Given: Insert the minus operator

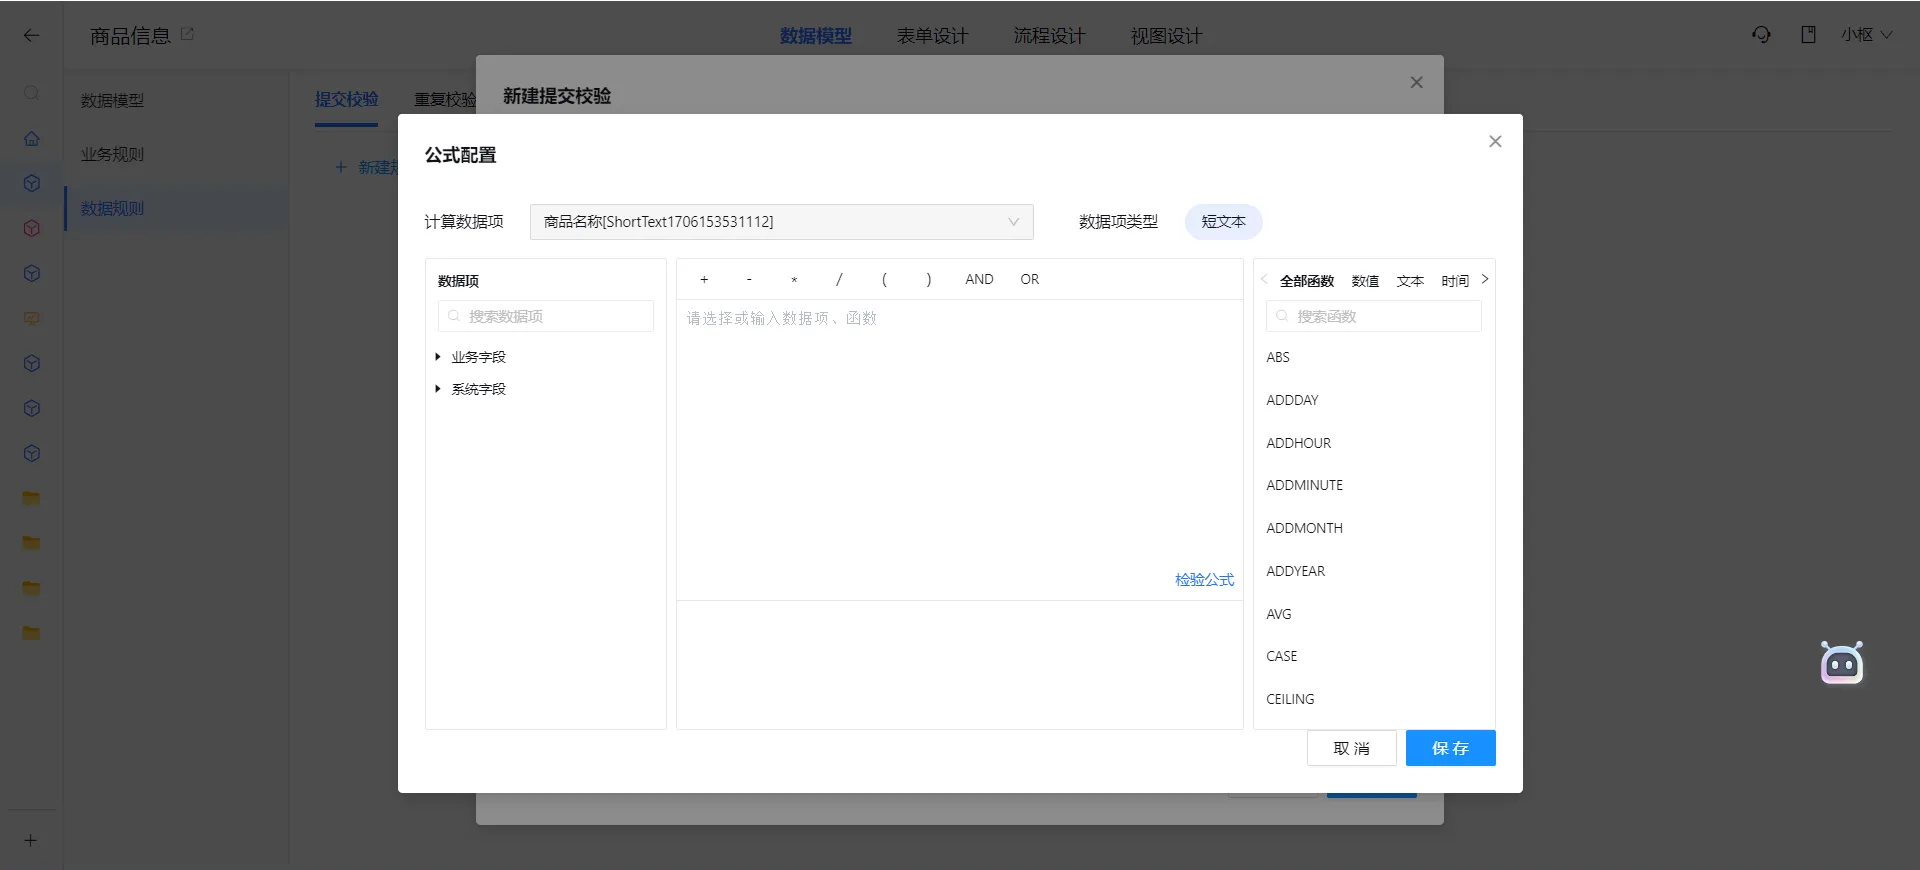Looking at the screenshot, I should click(x=749, y=279).
